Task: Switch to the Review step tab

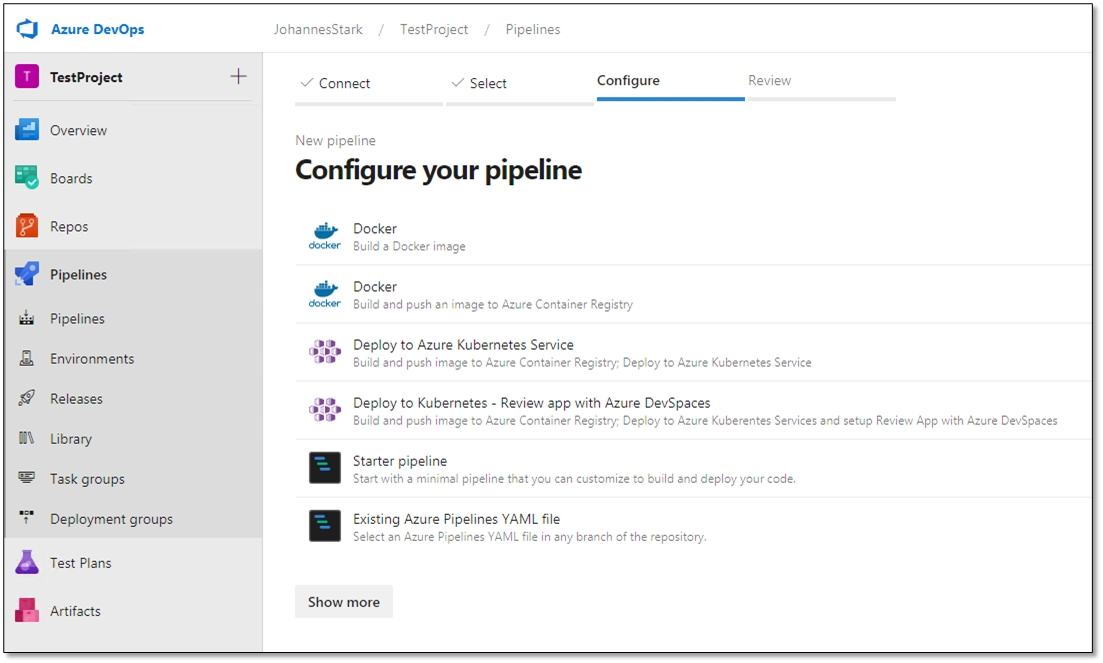Action: tap(822, 82)
